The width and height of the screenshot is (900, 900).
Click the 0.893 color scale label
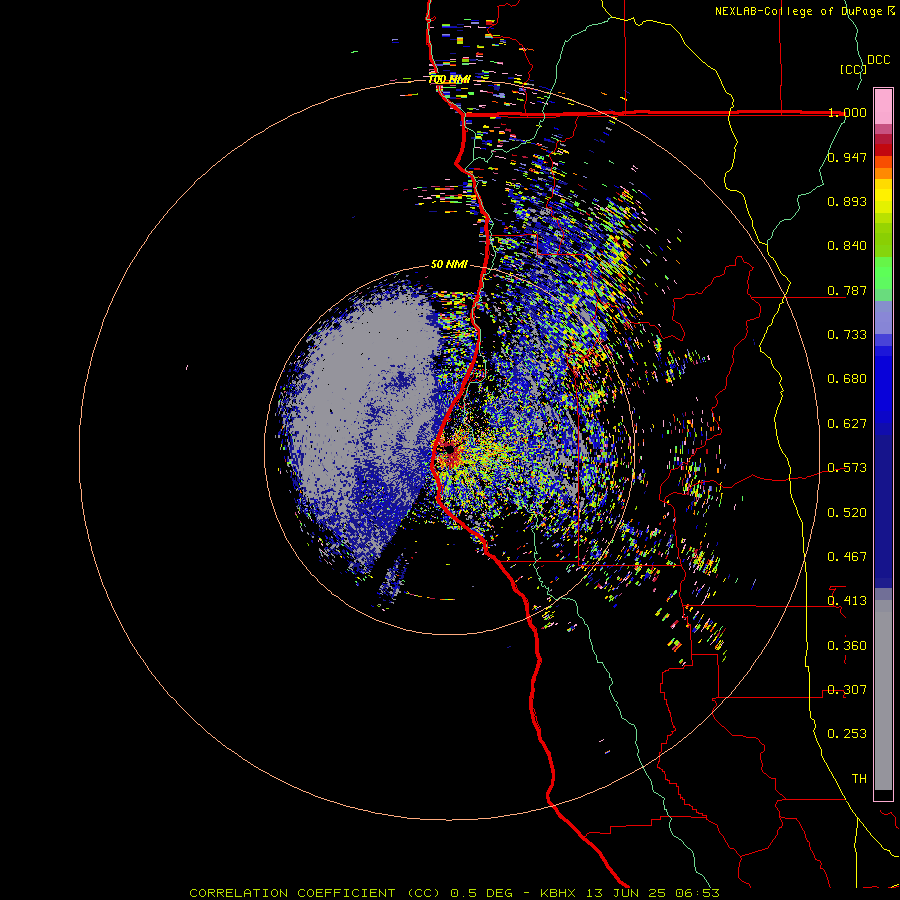[x=847, y=201]
